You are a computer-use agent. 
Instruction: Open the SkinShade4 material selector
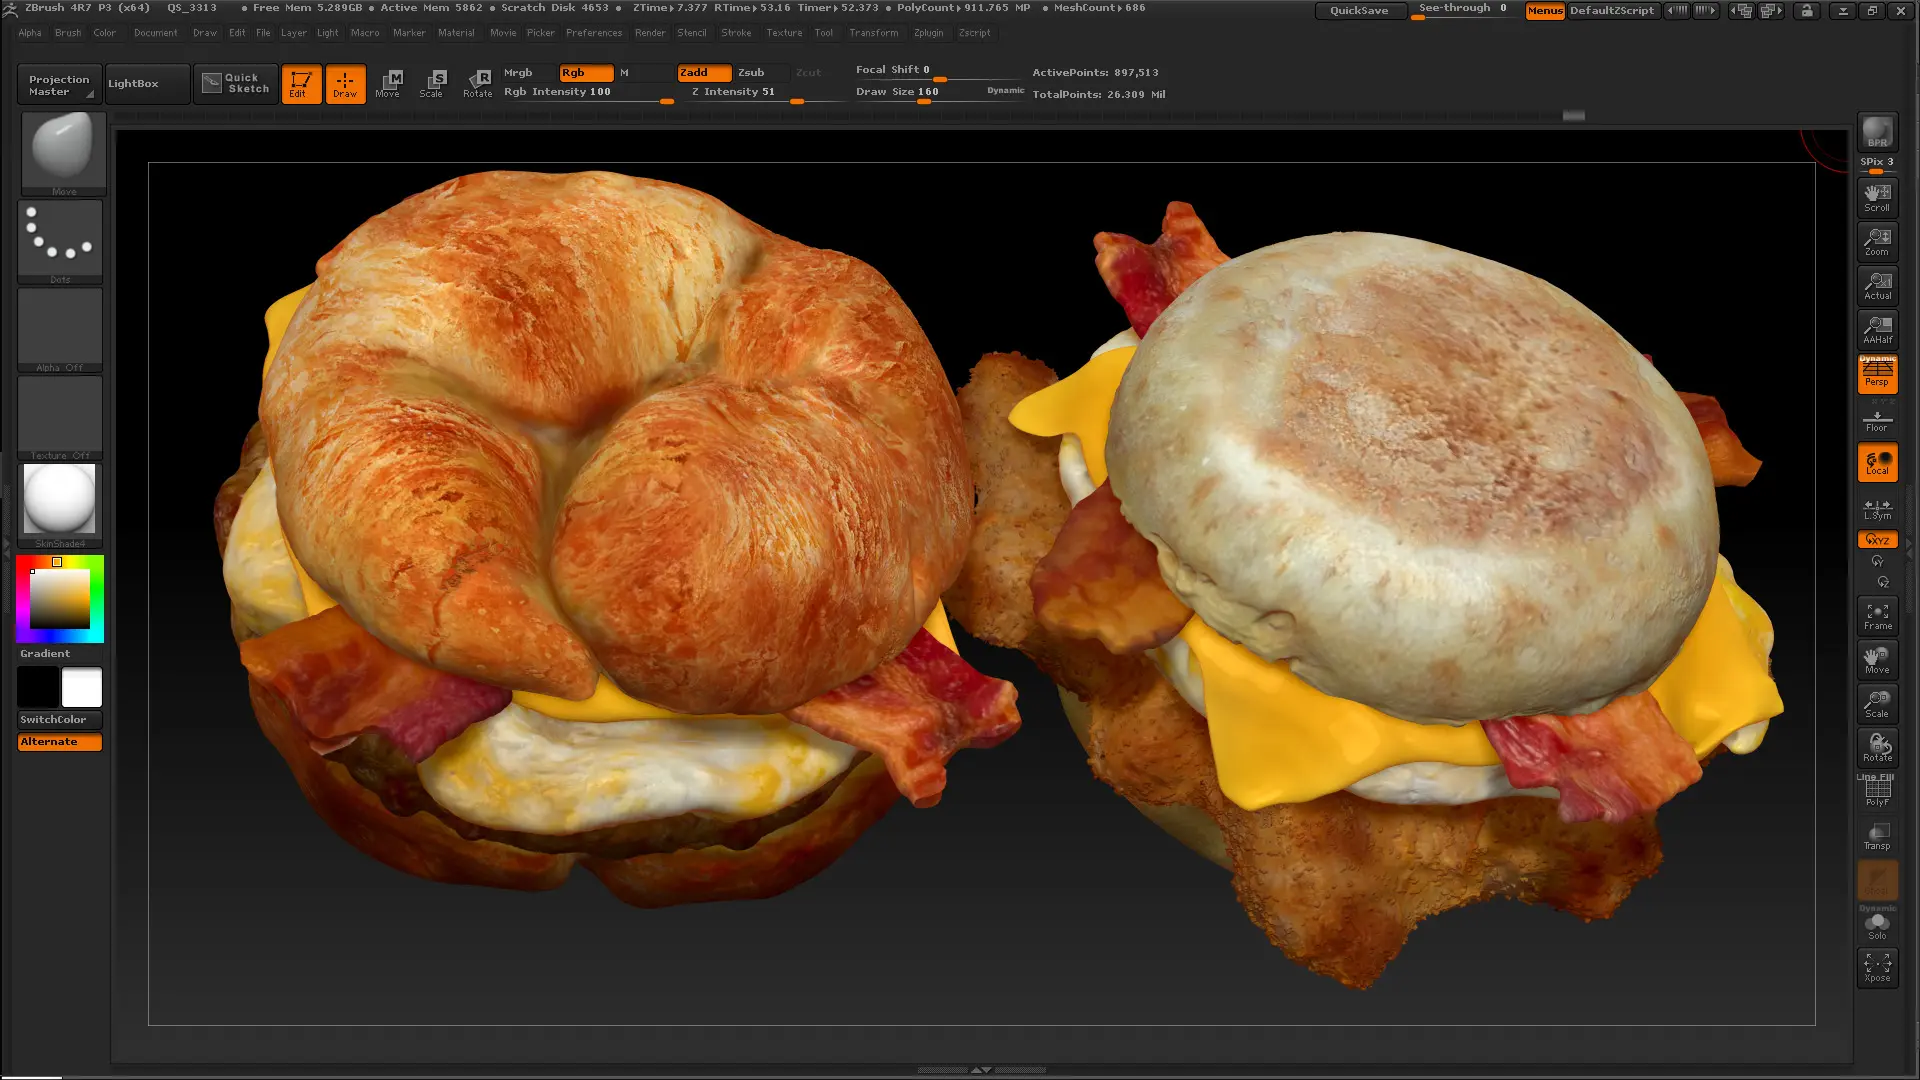click(x=60, y=505)
